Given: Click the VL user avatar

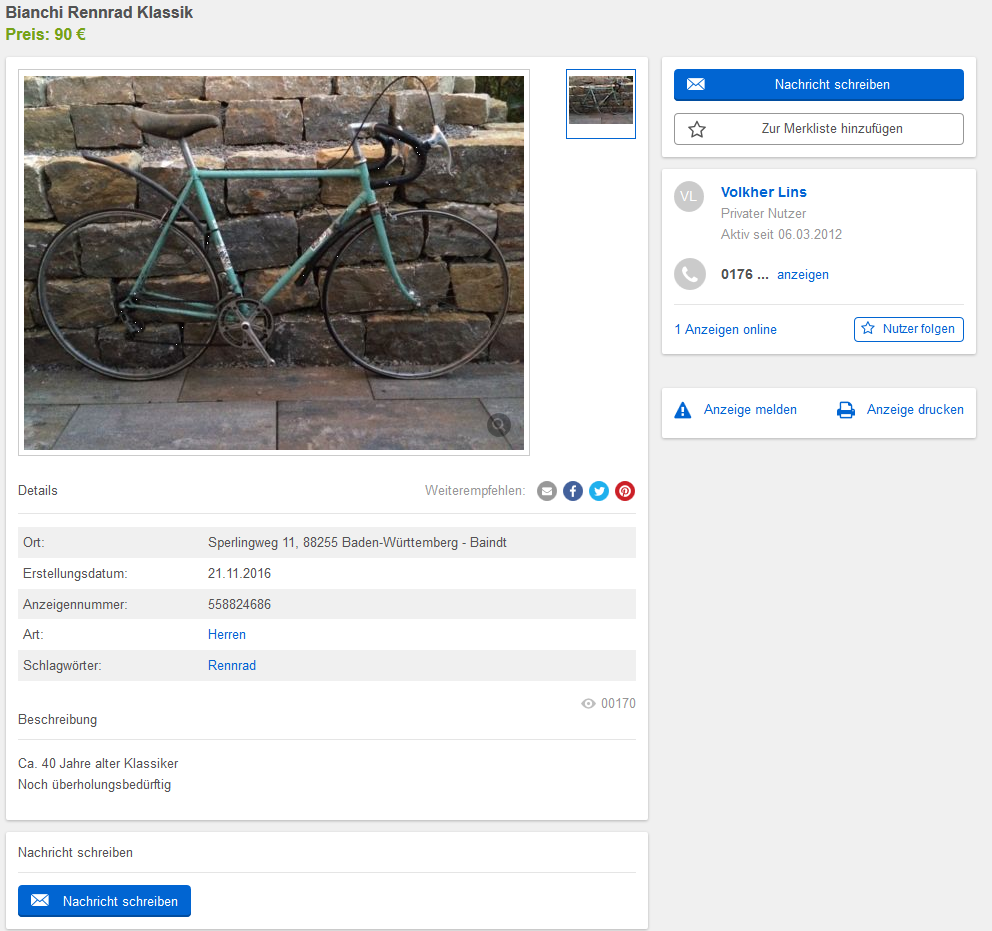Looking at the screenshot, I should 690,197.
